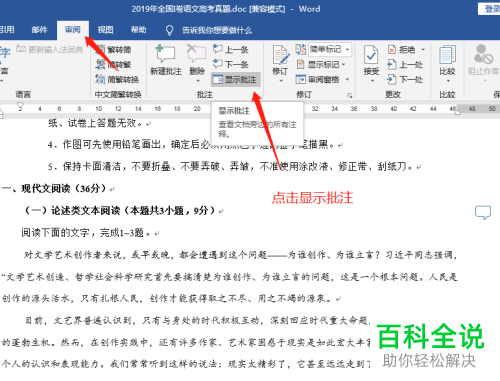The height and width of the screenshot is (381, 500).
Task: Go to next comment (下一条)
Action: (231, 64)
